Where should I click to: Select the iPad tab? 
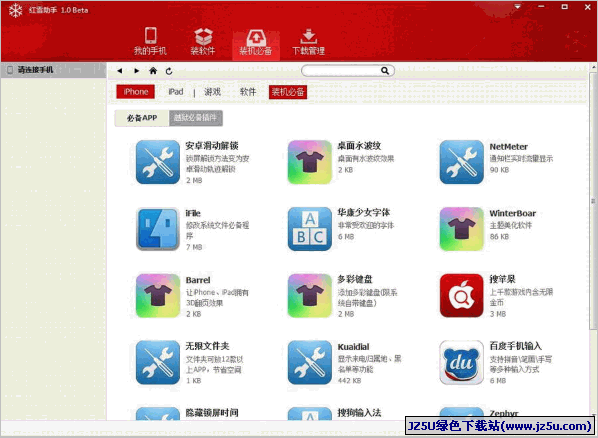pyautogui.click(x=176, y=92)
